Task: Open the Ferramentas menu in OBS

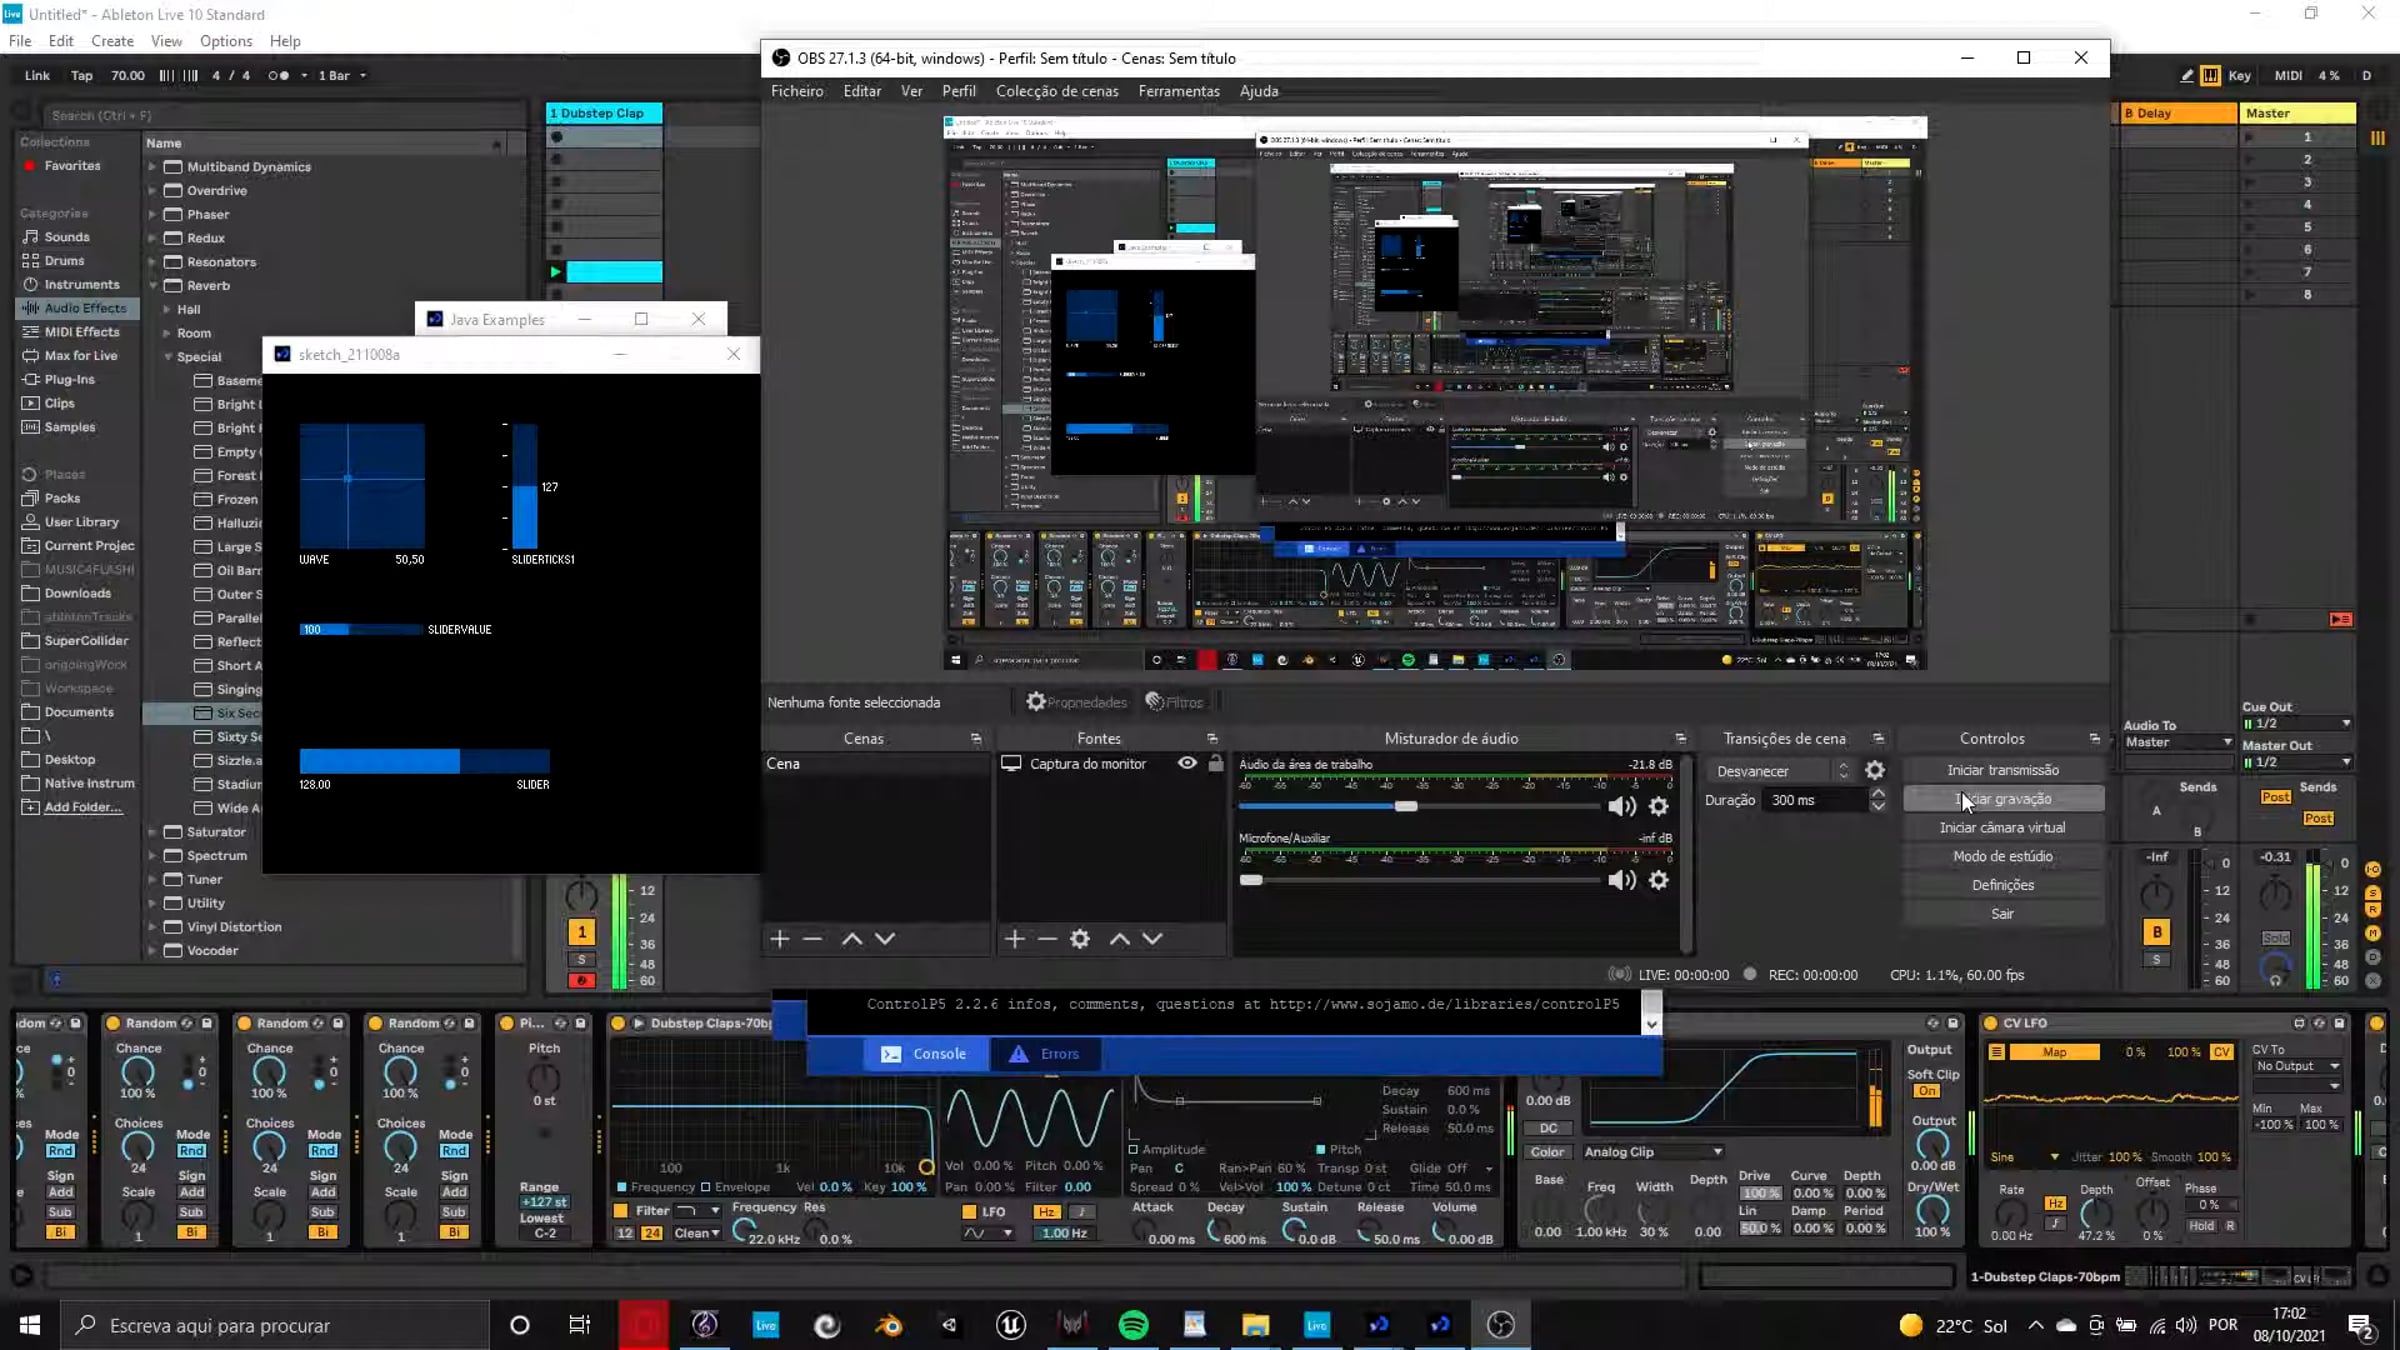Action: [1178, 91]
